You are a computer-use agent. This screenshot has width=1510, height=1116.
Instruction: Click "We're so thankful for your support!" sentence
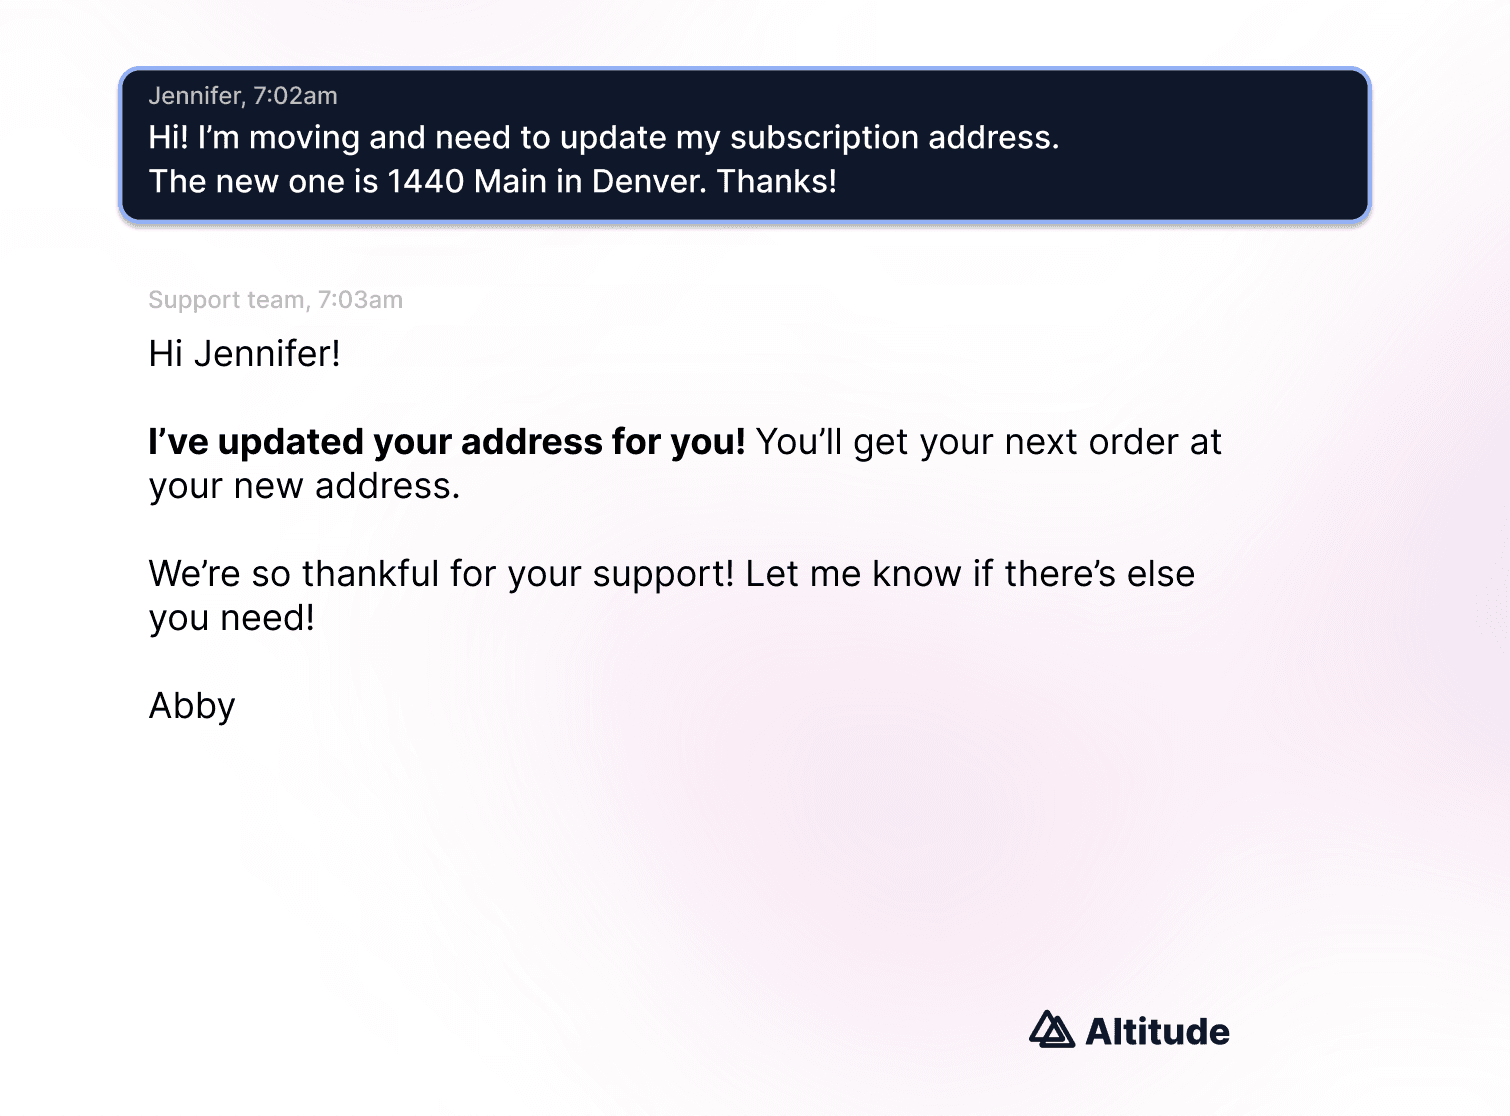click(x=441, y=574)
